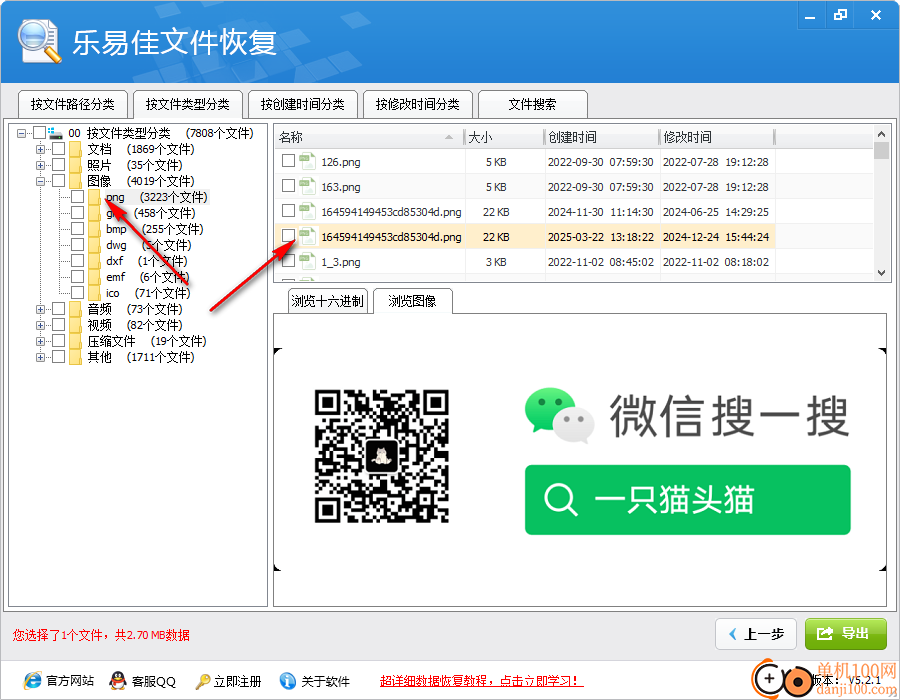Open the 官方网站 link
This screenshot has height=700, width=900.
tap(70, 681)
